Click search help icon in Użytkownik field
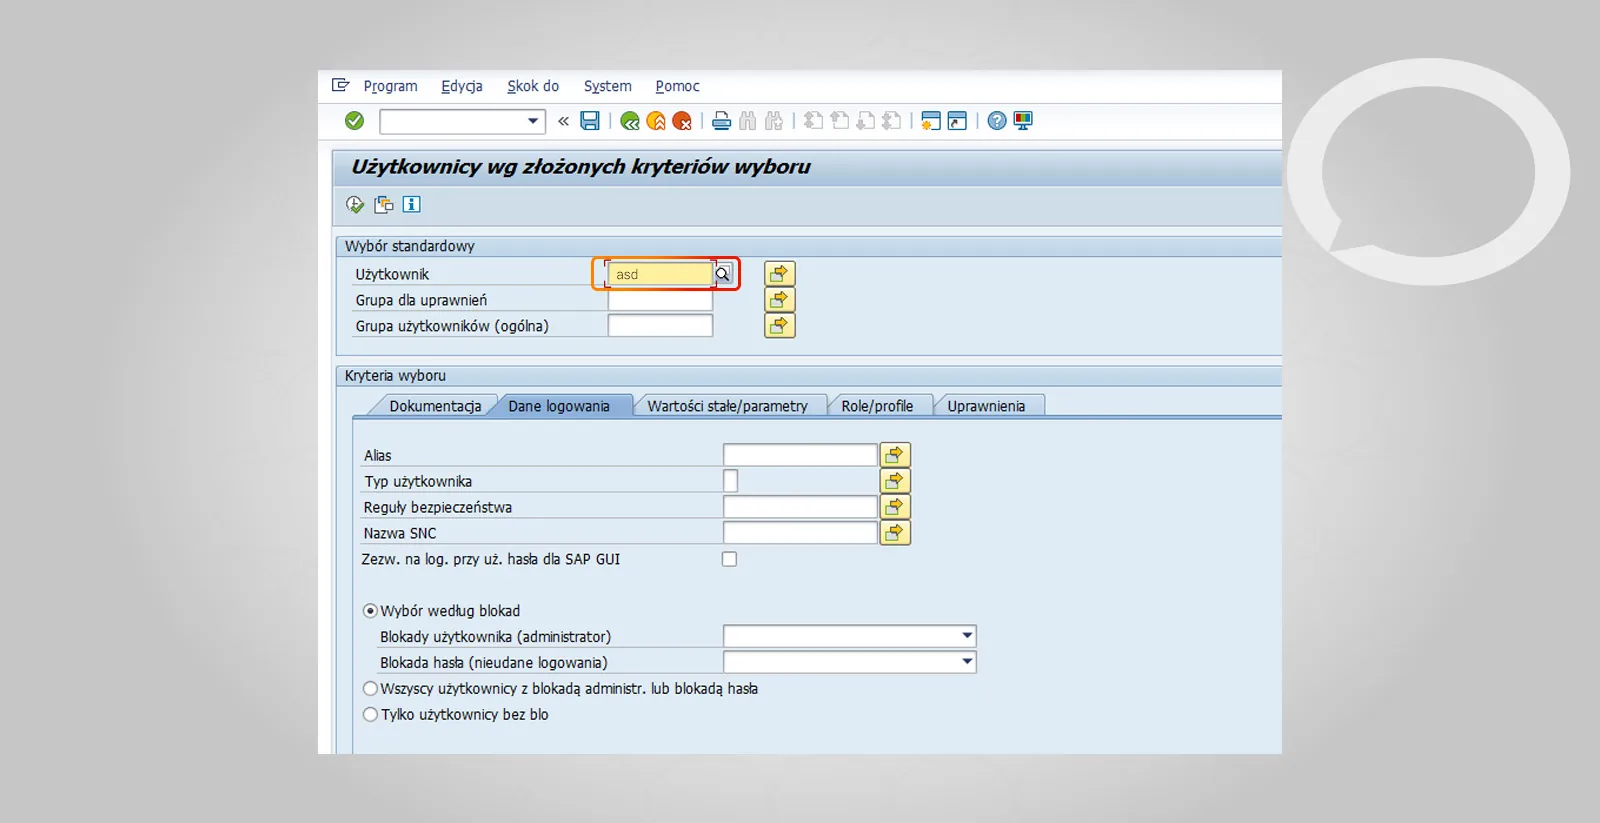Image resolution: width=1600 pixels, height=823 pixels. pos(723,274)
